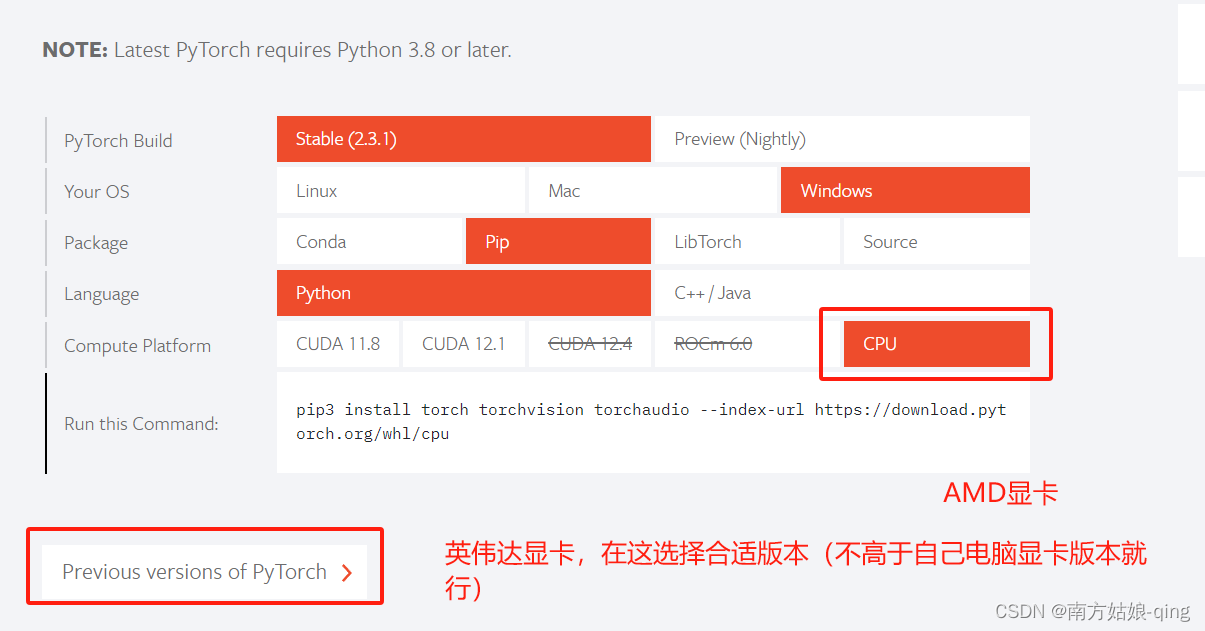Screen dimensions: 1205x631
Task: Click the Package row label
Action: tap(96, 243)
